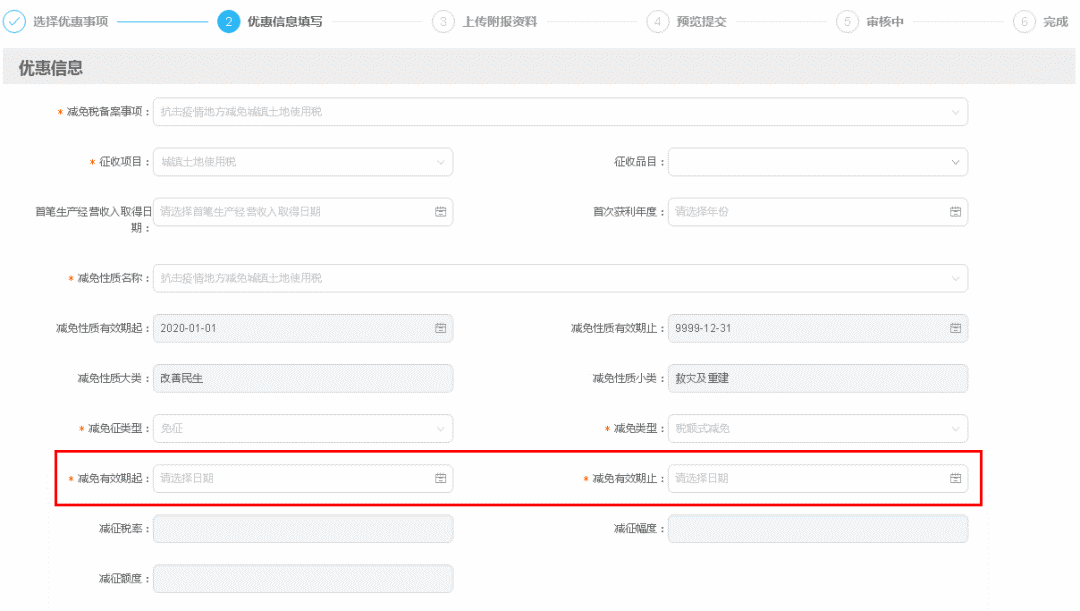Select step 6 完成
1080x611 pixels.
(1024, 22)
